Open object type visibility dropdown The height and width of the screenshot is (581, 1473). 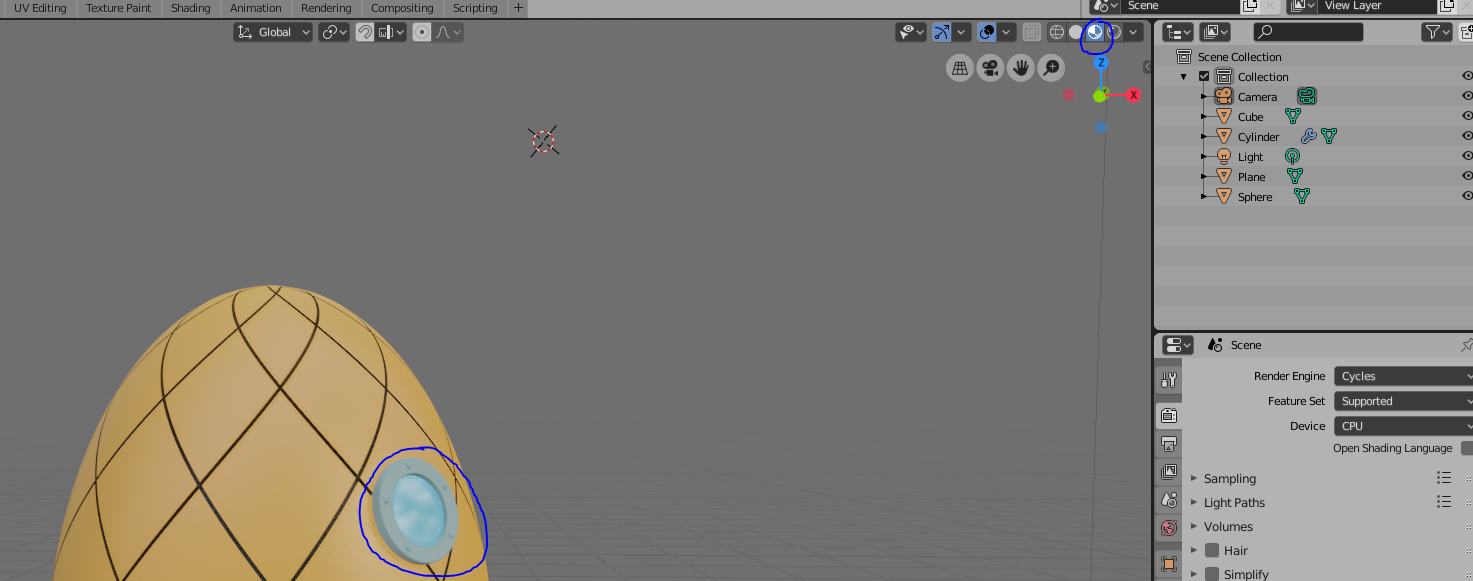(911, 32)
